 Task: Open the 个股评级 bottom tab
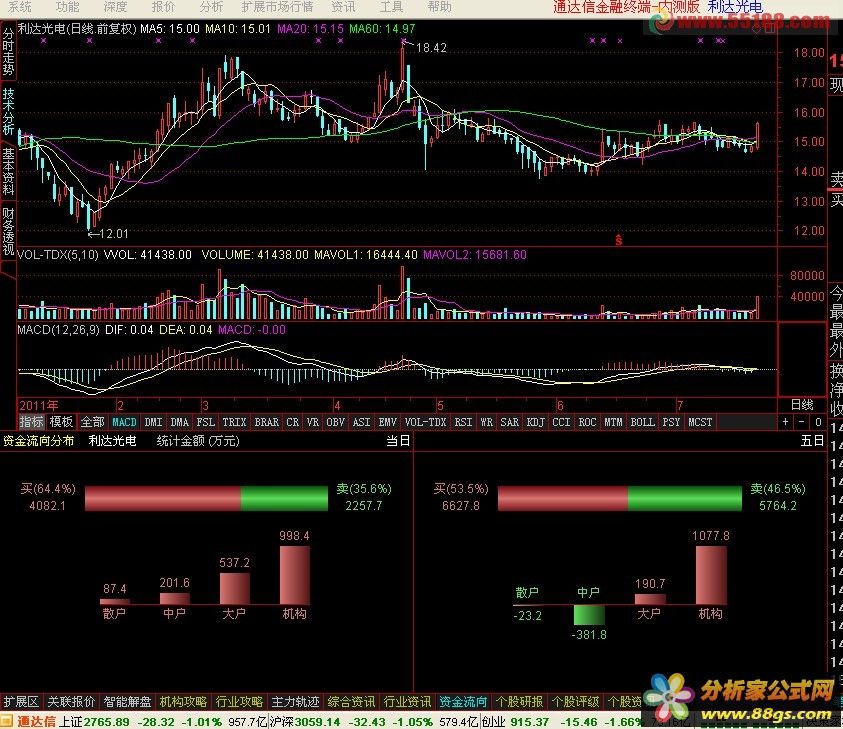pyautogui.click(x=575, y=702)
